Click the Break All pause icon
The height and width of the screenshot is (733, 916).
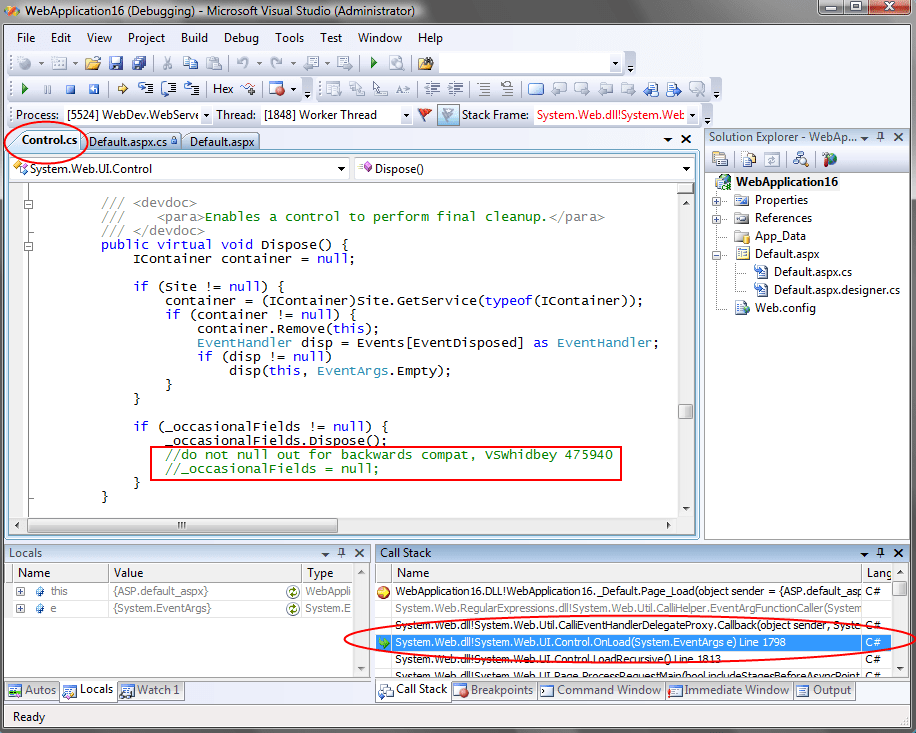tap(47, 88)
